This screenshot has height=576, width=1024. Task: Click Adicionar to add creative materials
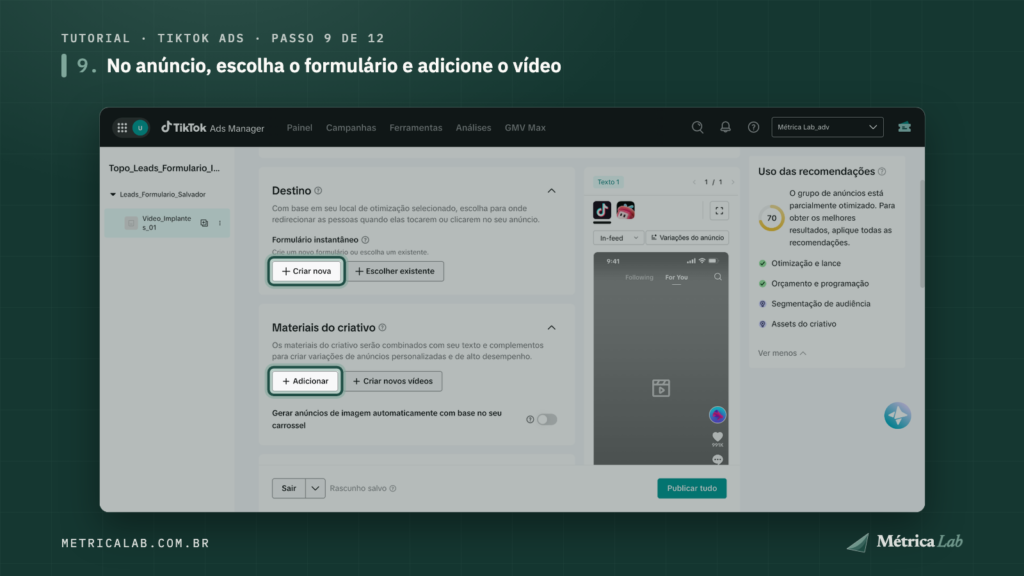pyautogui.click(x=305, y=381)
